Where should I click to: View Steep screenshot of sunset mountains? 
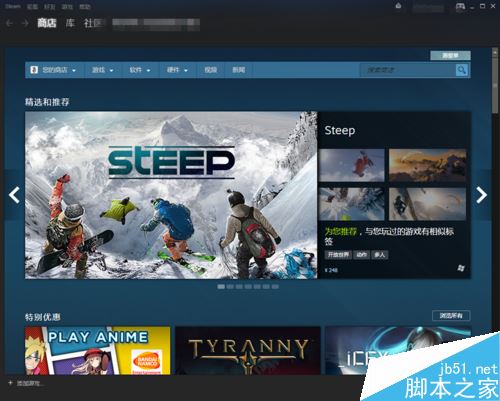click(428, 165)
